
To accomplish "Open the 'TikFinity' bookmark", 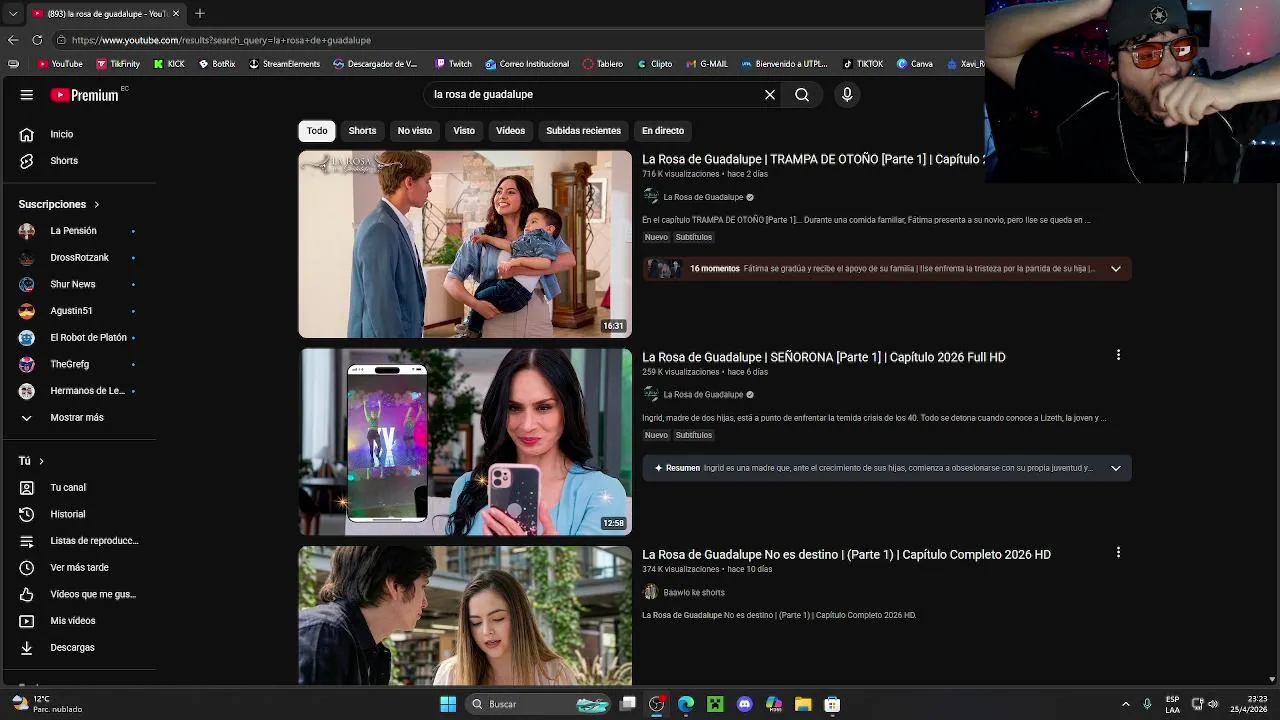I will pyautogui.click(x=118, y=64).
